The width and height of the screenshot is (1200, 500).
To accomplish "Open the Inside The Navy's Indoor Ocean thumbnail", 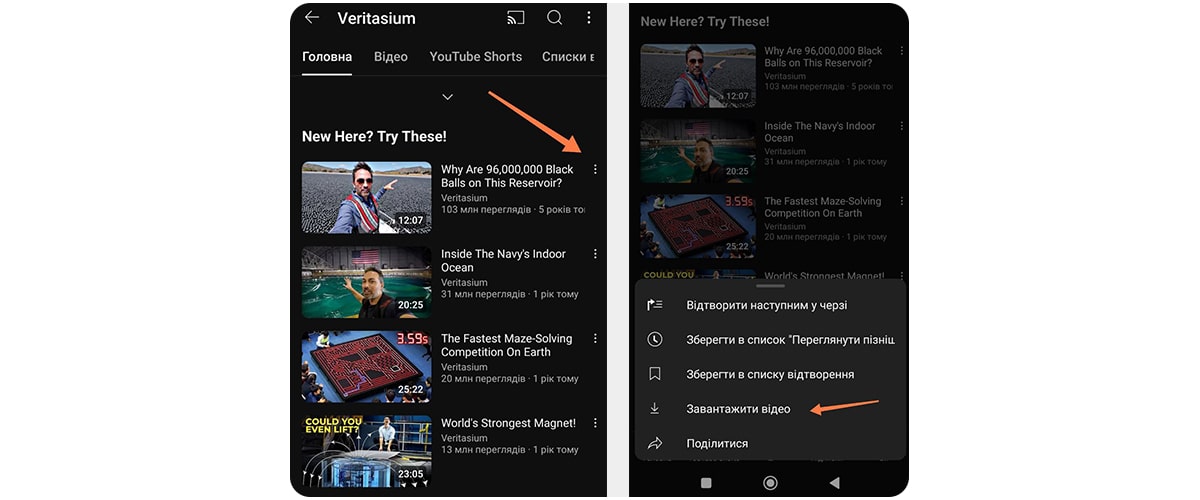I will (x=366, y=282).
